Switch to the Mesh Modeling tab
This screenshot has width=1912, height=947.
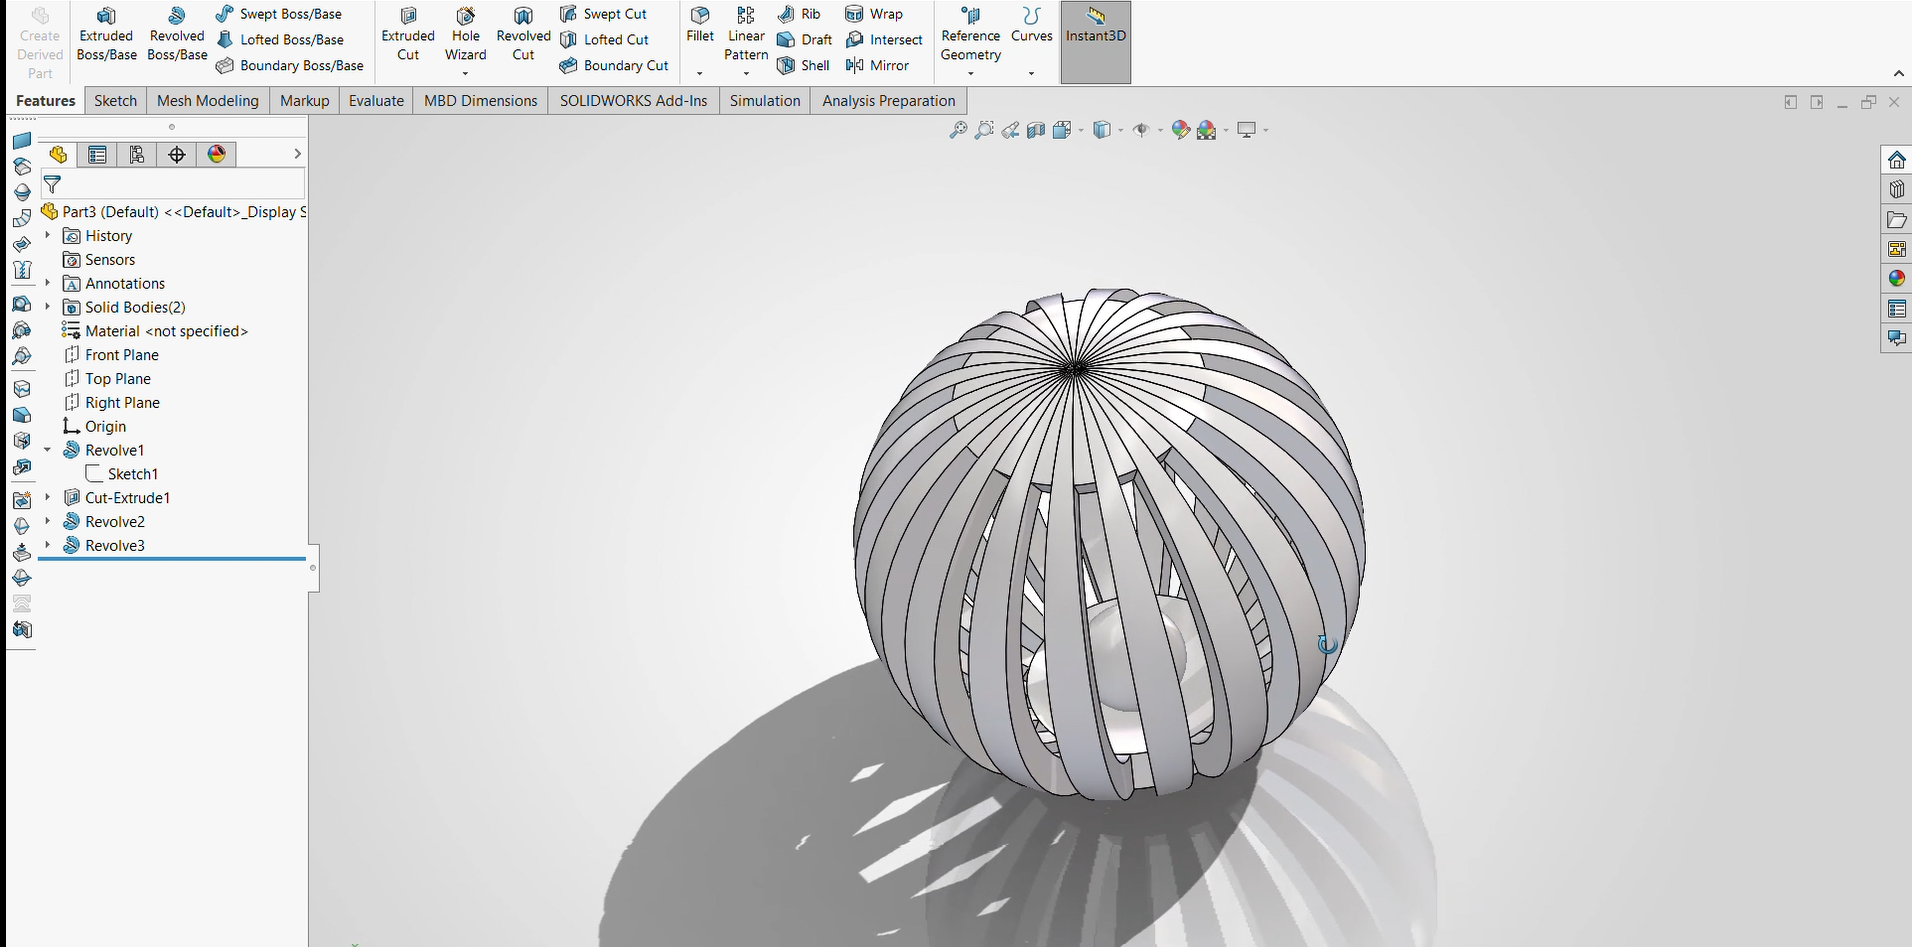click(208, 101)
